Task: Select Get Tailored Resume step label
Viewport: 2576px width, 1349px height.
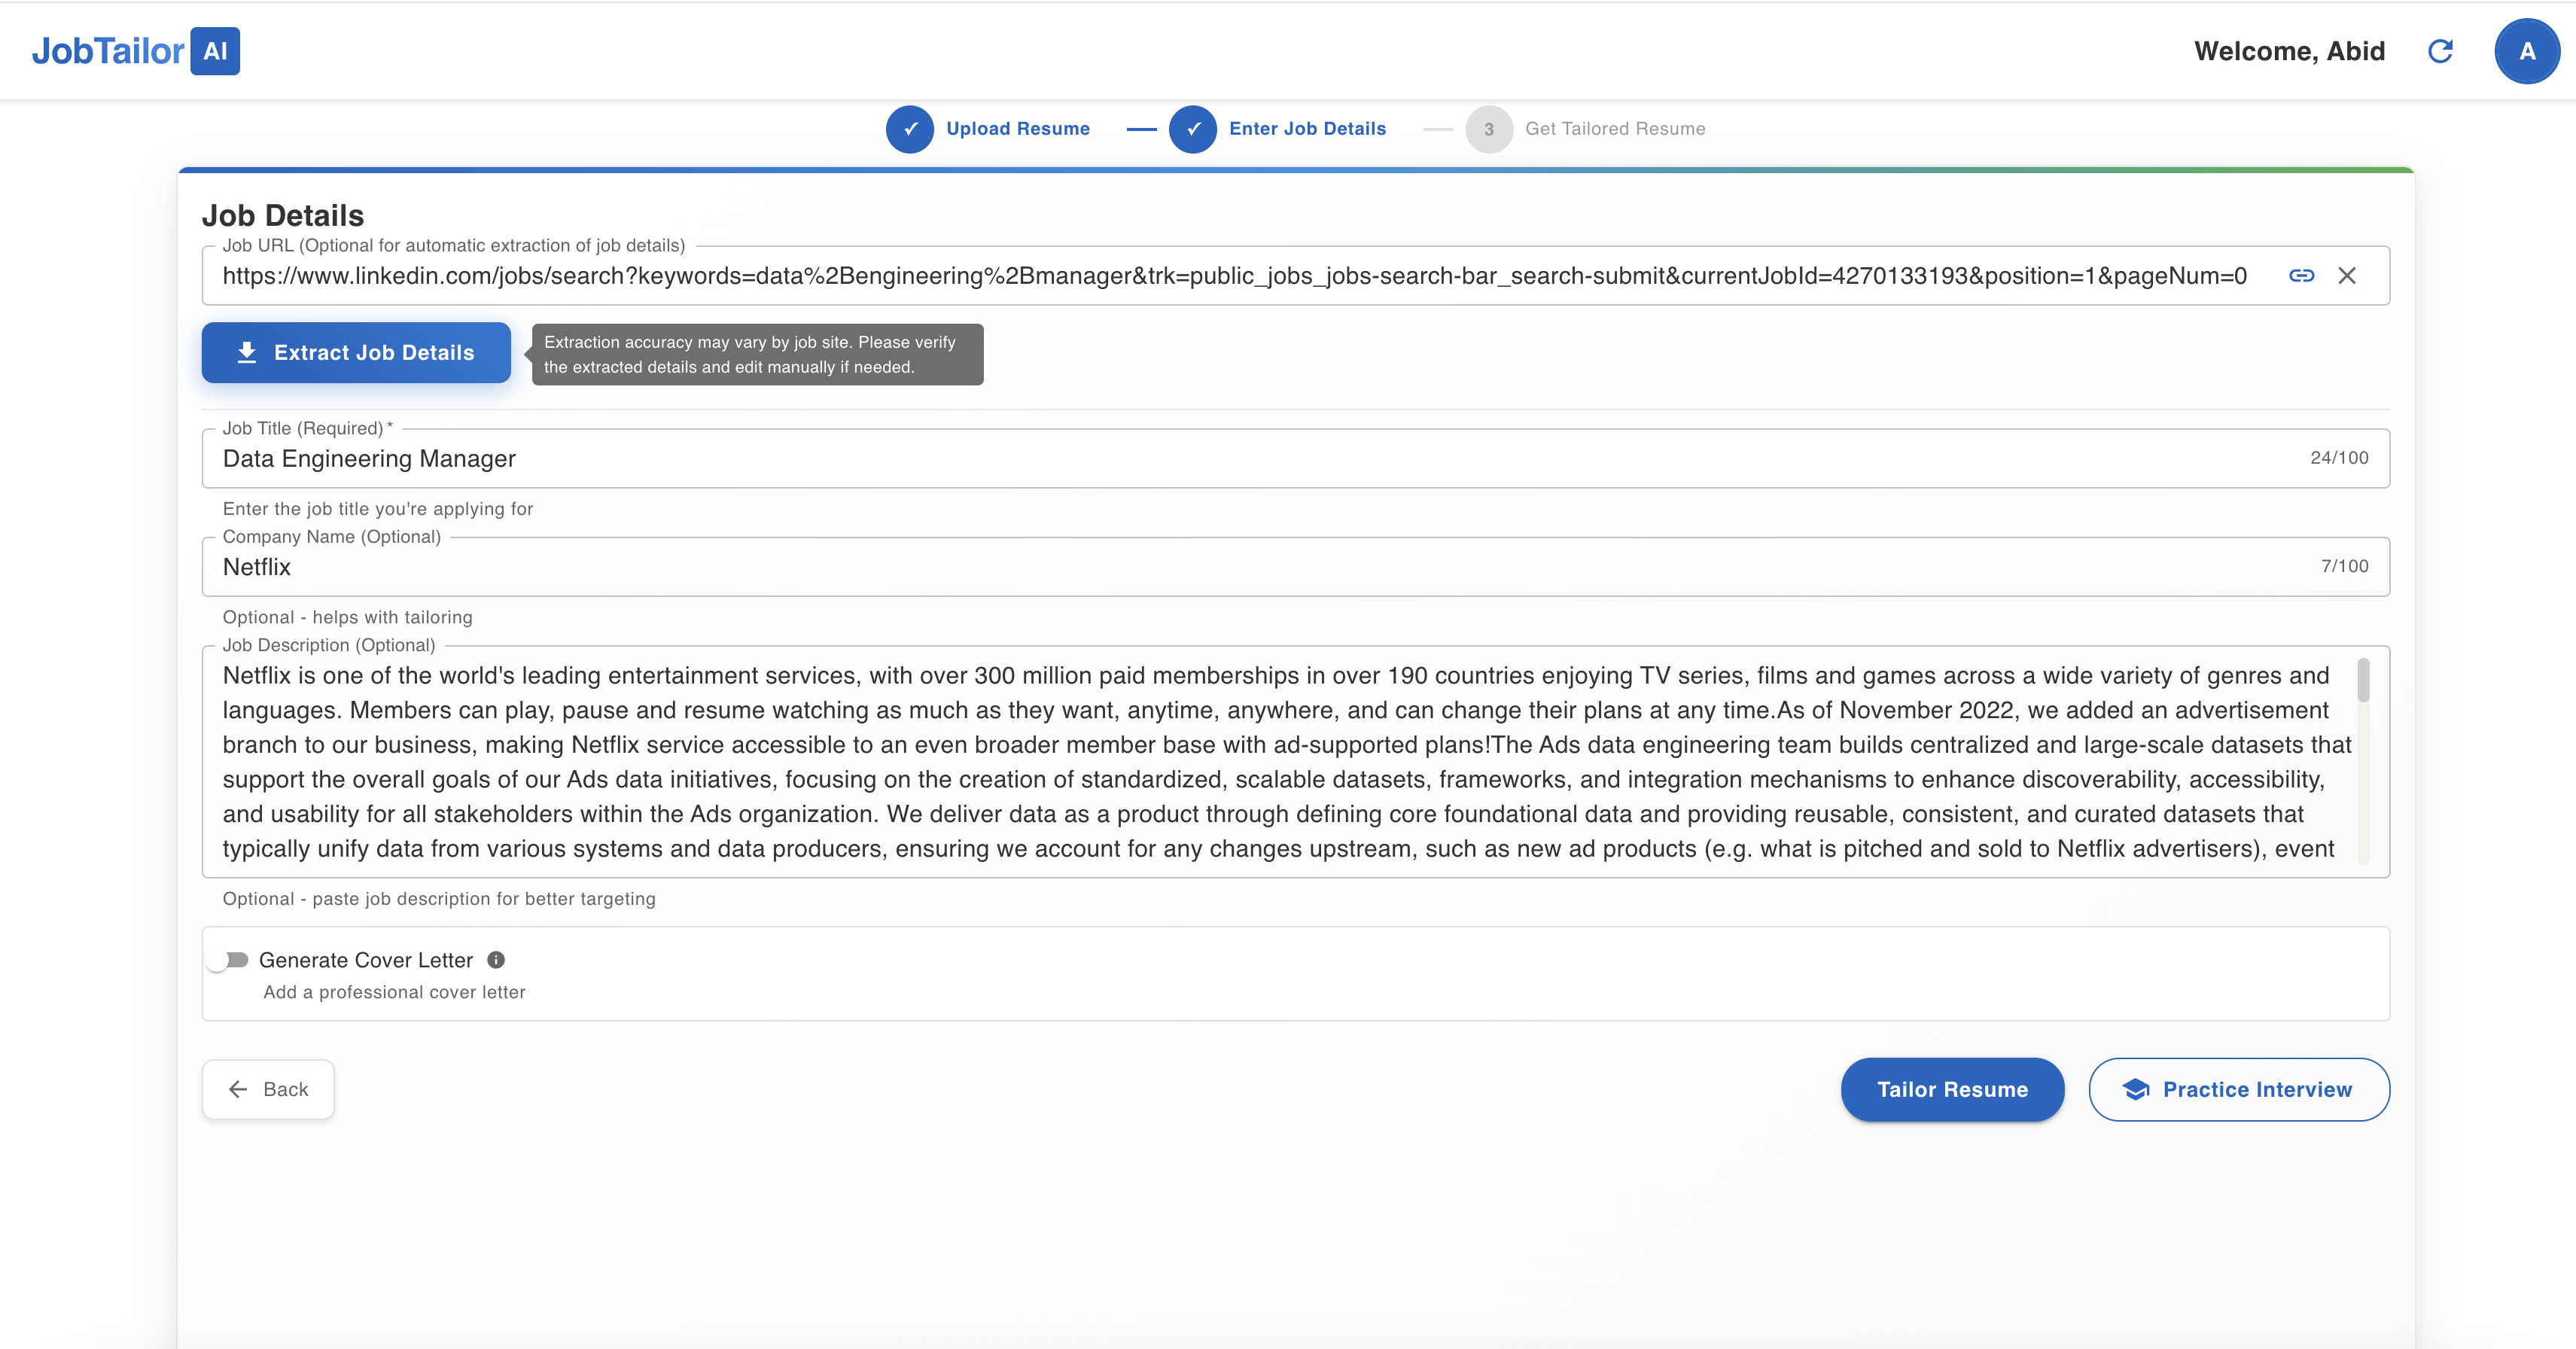Action: 1614,129
